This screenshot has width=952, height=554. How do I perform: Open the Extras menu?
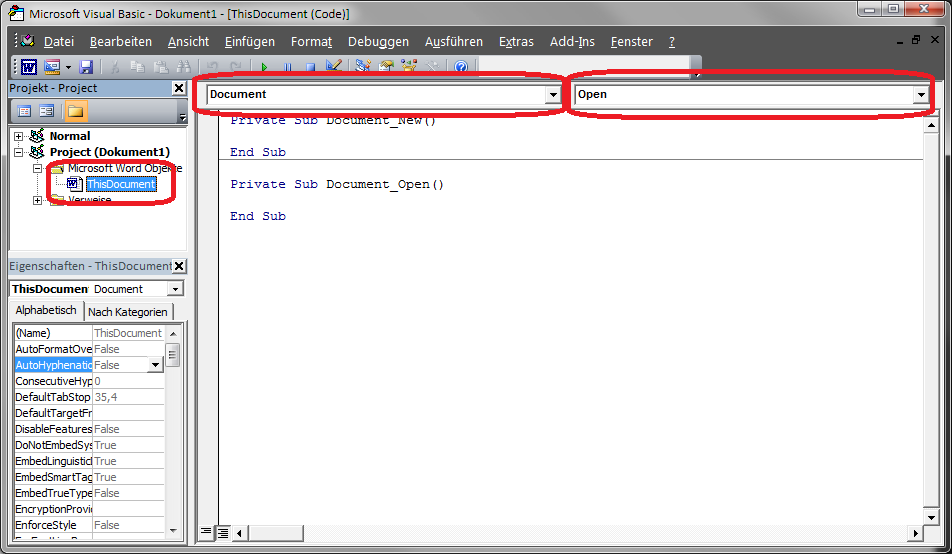coord(516,41)
